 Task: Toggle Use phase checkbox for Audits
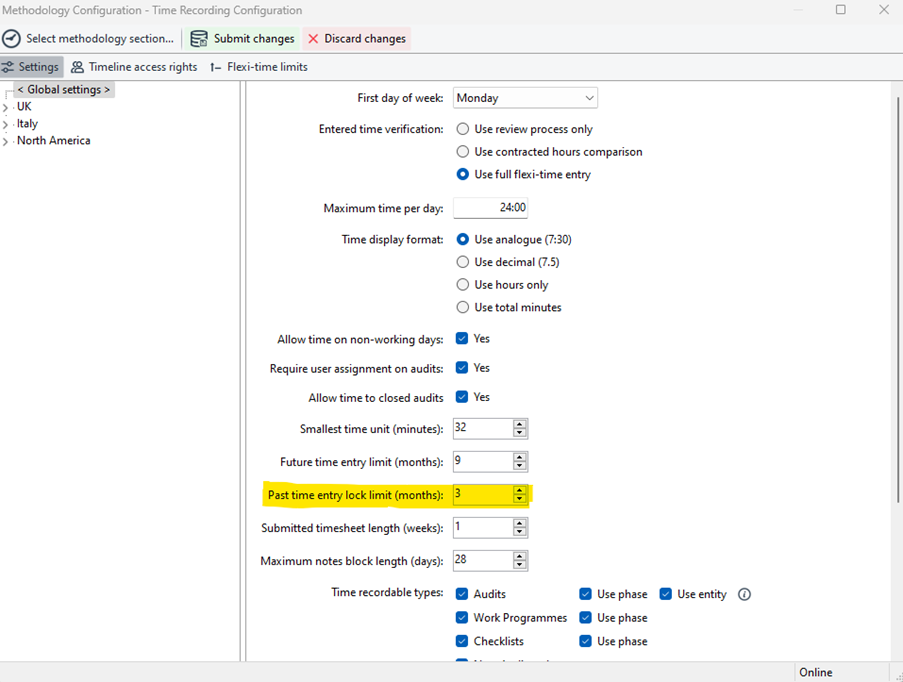[x=586, y=594]
